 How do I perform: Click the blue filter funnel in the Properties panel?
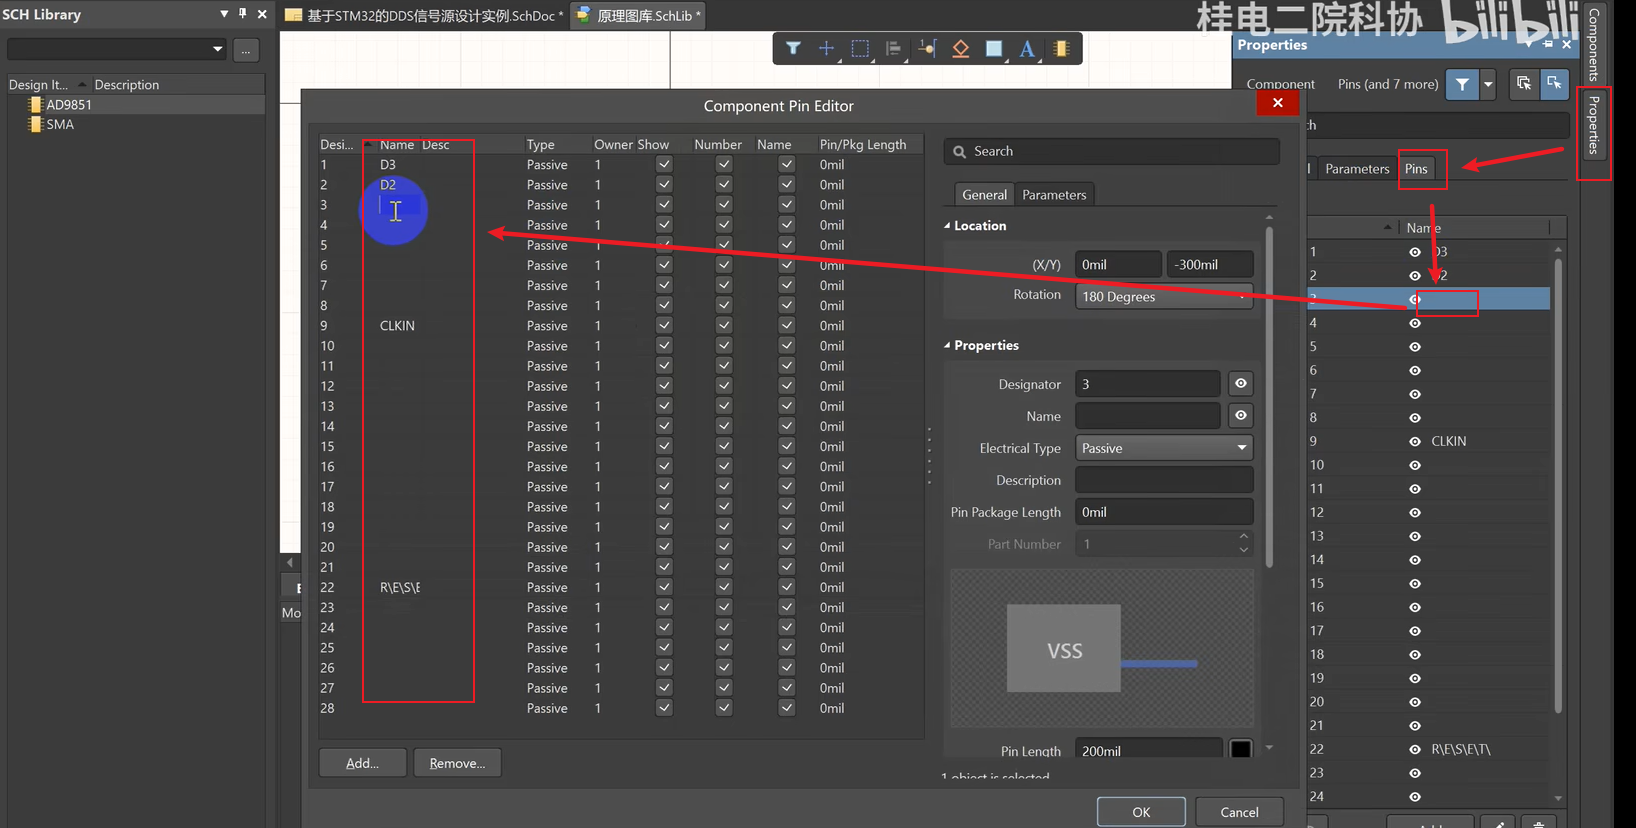1462,84
